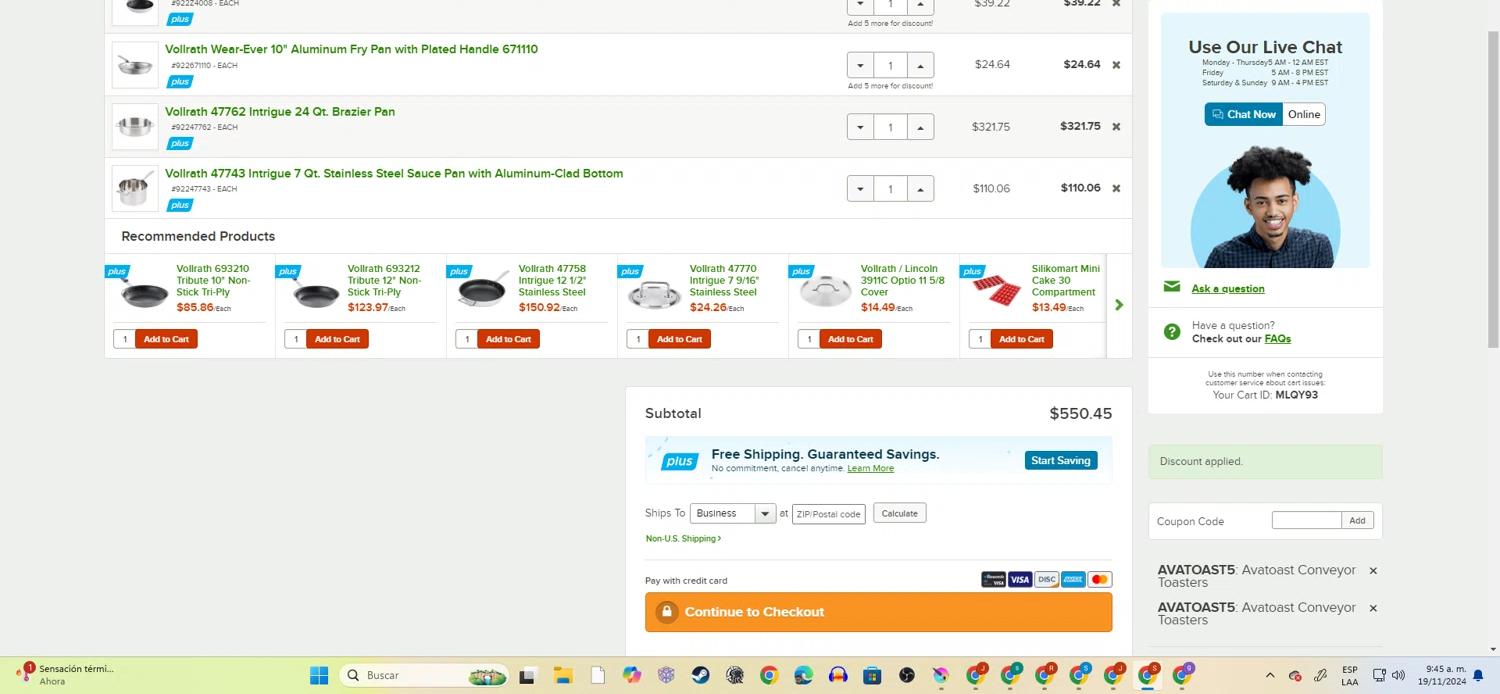Add Vollrath 47758 Intrigue 12 1/2" to cart

(x=508, y=339)
